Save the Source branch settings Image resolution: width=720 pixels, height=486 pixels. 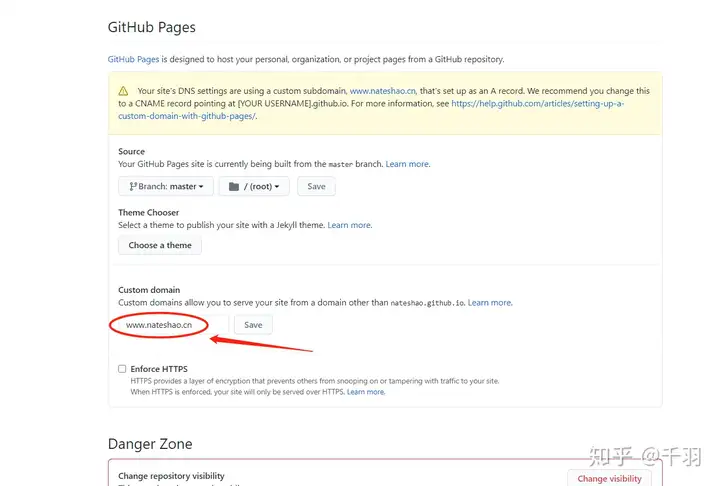coord(316,186)
